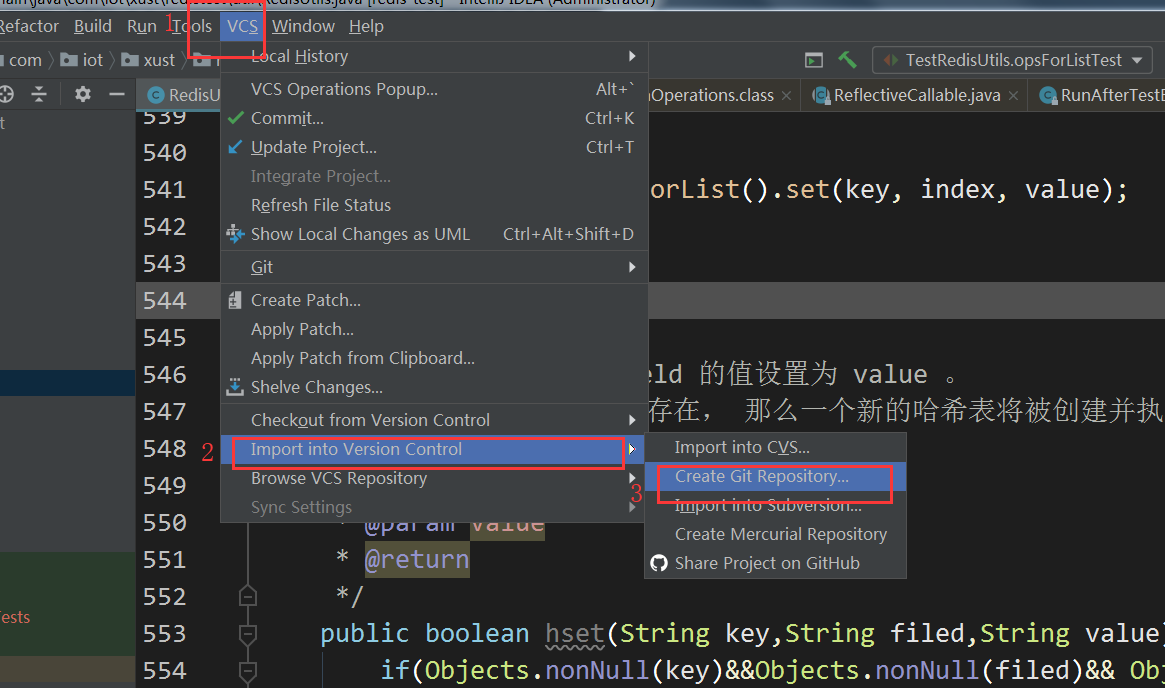This screenshot has height=688, width=1165.
Task: Open the Run menu
Action: click(x=141, y=27)
